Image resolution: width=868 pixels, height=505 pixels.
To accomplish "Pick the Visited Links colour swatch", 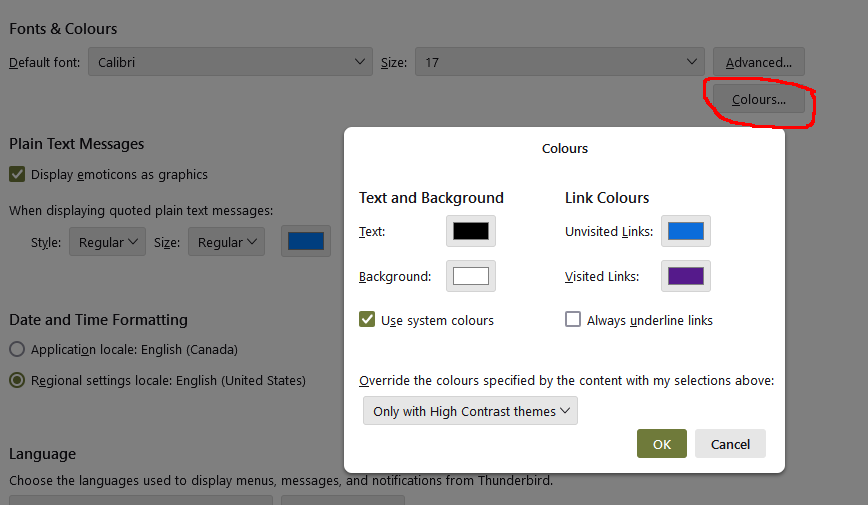I will (685, 276).
